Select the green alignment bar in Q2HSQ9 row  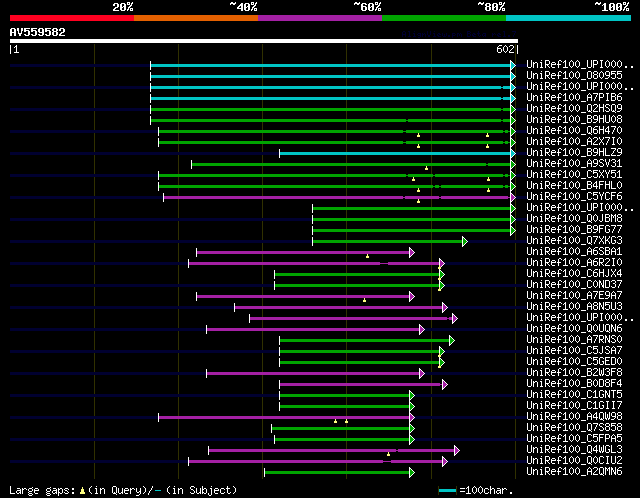tap(331, 109)
